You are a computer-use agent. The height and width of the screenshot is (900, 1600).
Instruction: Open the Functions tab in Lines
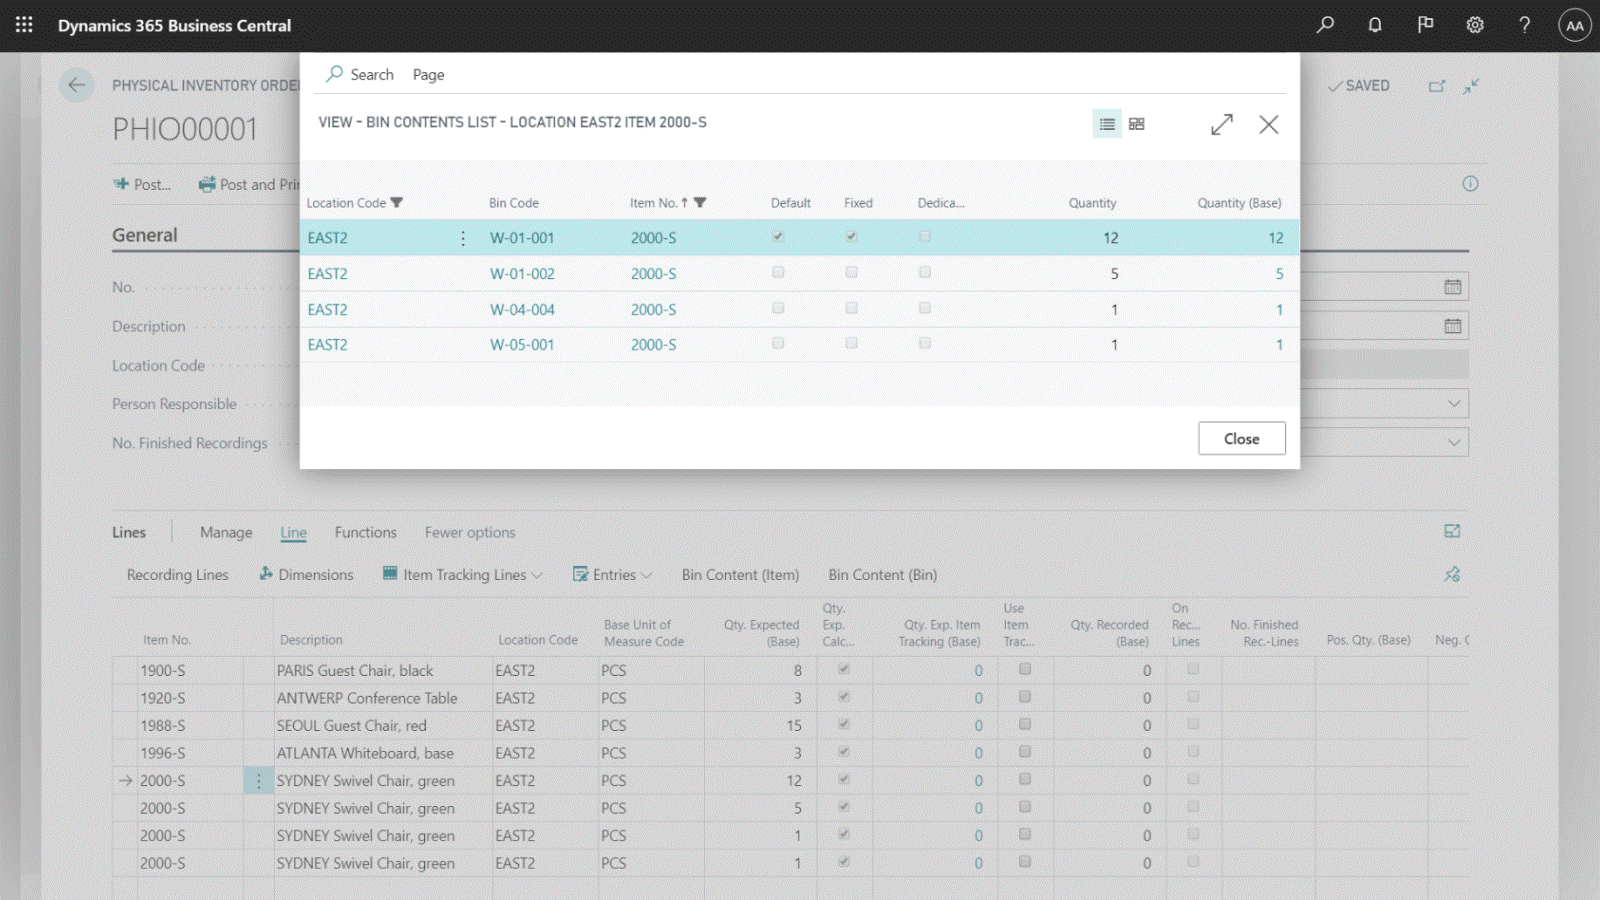365,533
